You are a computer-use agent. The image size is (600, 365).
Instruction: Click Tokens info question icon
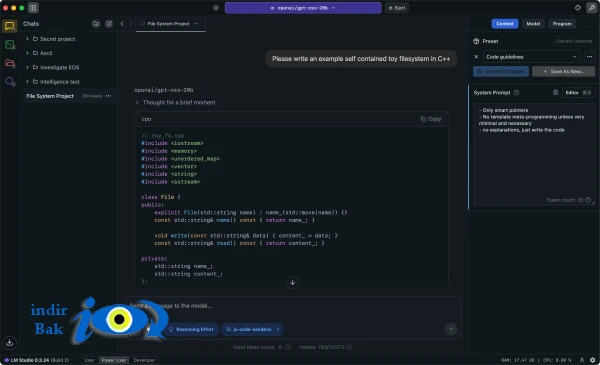349,347
